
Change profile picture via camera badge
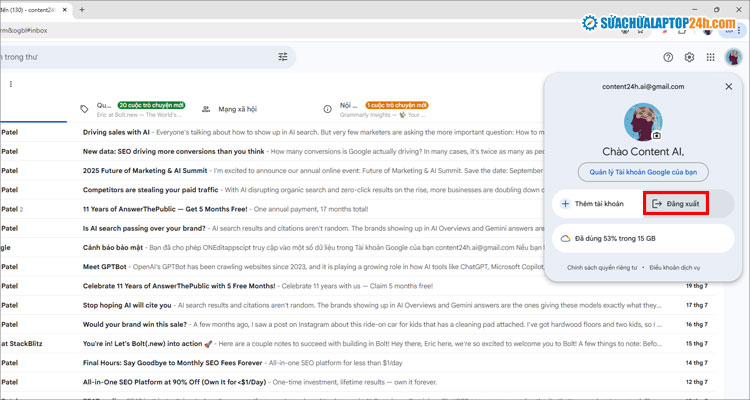click(x=657, y=136)
